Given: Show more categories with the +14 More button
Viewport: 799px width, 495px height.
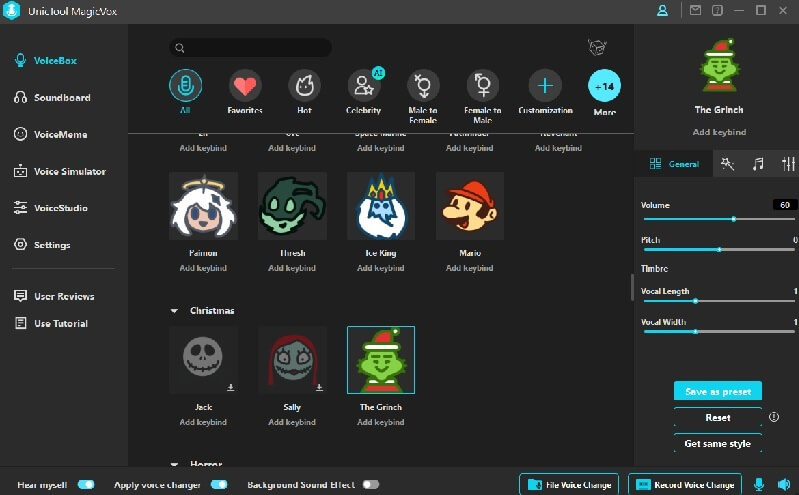Looking at the screenshot, I should point(604,87).
